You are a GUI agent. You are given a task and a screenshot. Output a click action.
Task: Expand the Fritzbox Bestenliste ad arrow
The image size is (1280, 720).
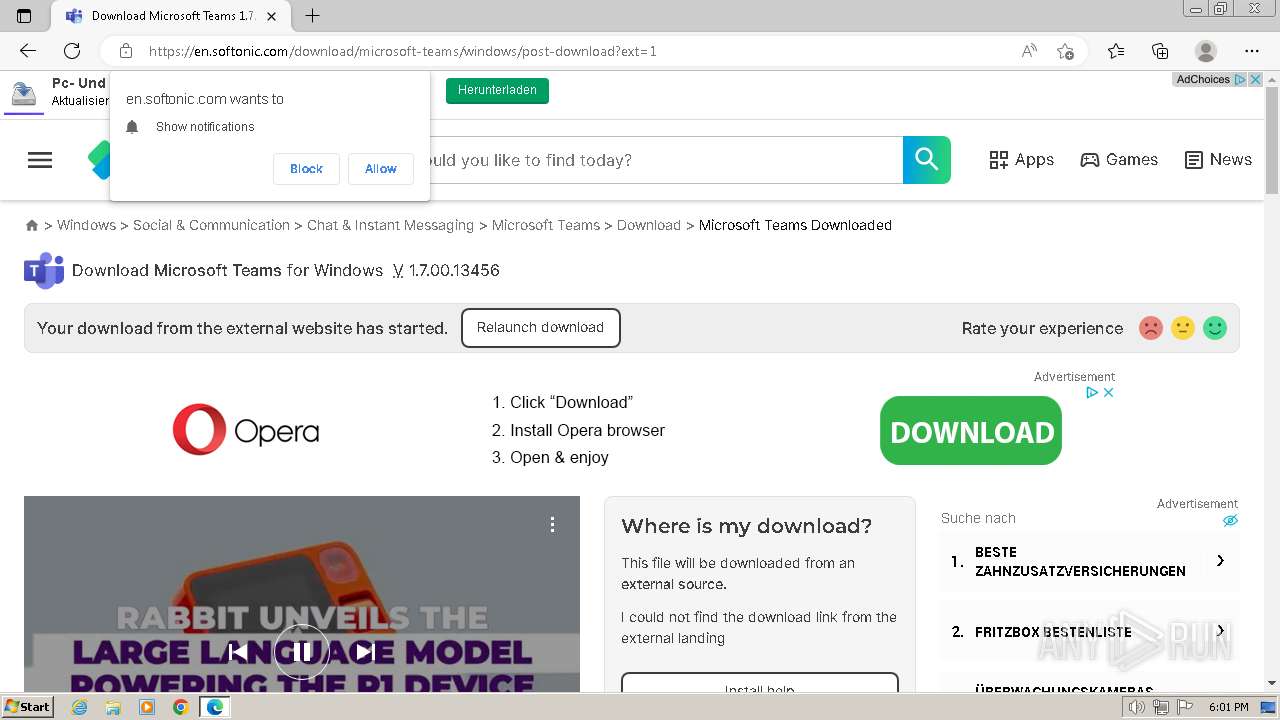[x=1220, y=631]
